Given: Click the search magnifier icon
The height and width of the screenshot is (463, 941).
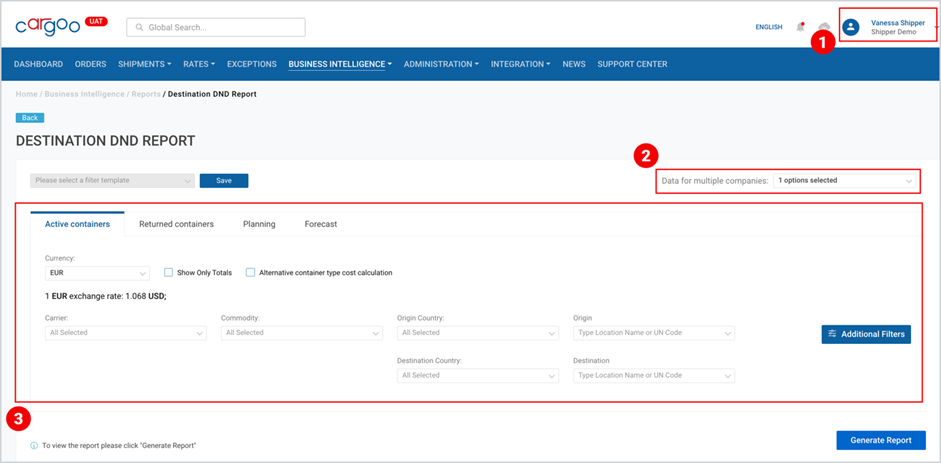Looking at the screenshot, I should click(140, 28).
